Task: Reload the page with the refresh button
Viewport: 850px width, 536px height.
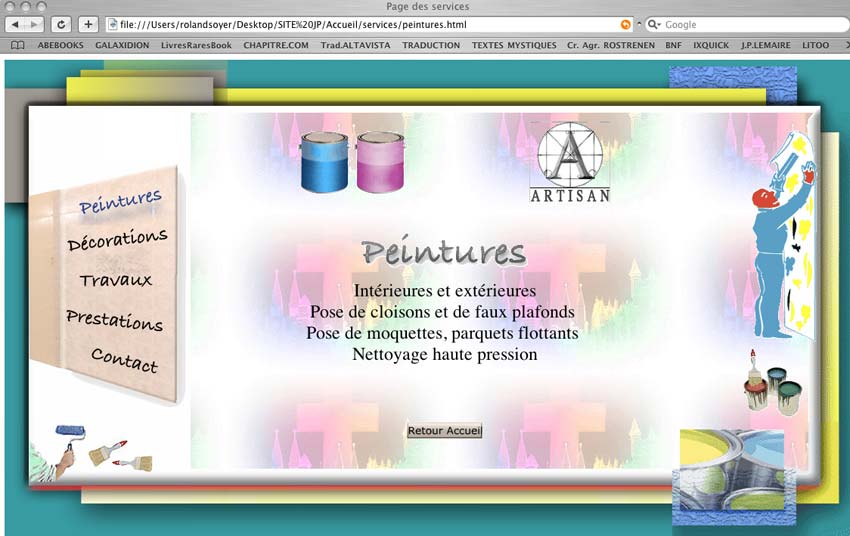Action: (x=61, y=24)
